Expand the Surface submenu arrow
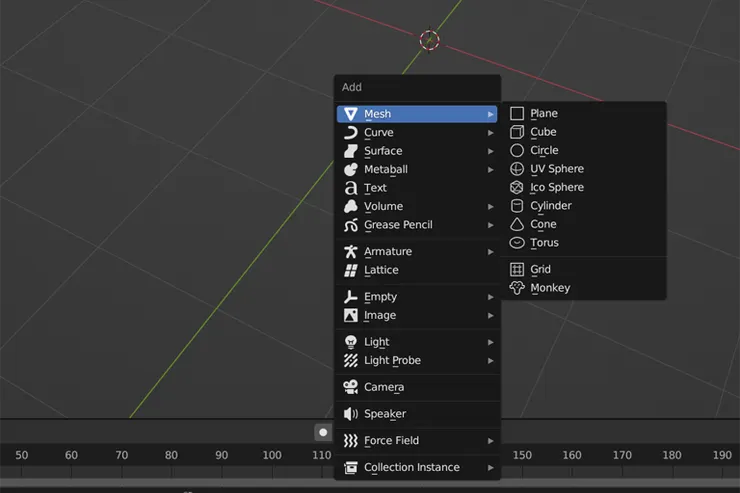Screen dimensions: 740x493 491,151
